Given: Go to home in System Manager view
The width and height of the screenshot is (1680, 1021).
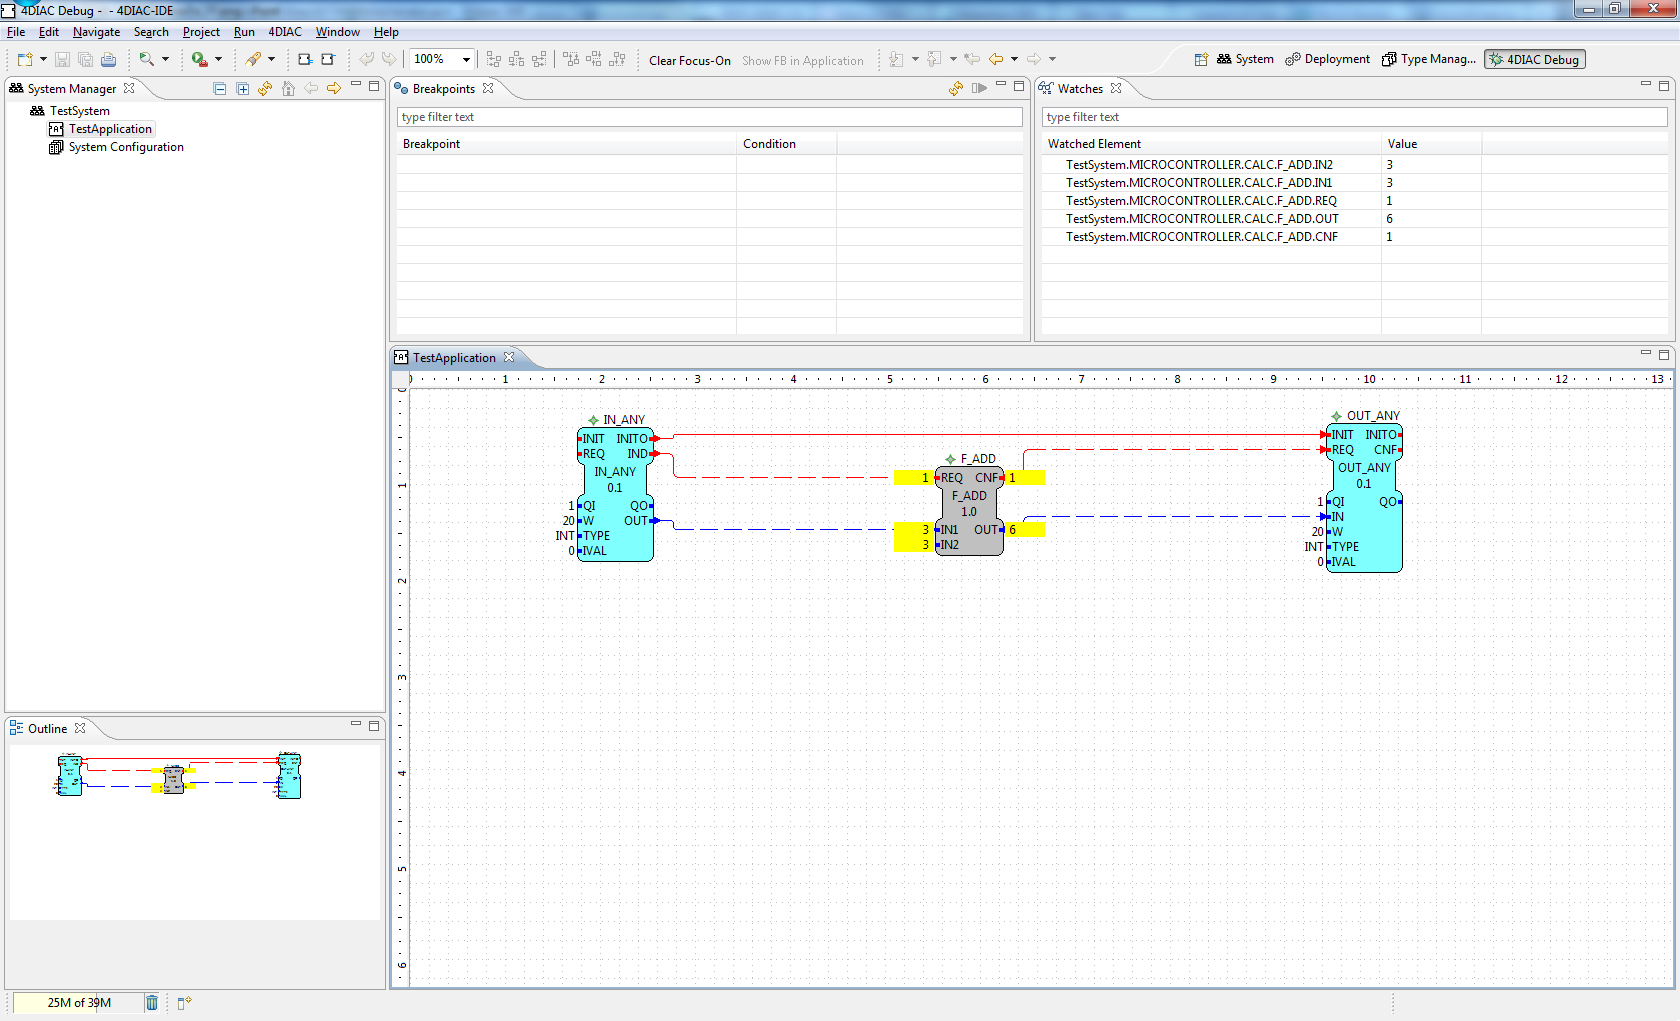Looking at the screenshot, I should pyautogui.click(x=288, y=88).
